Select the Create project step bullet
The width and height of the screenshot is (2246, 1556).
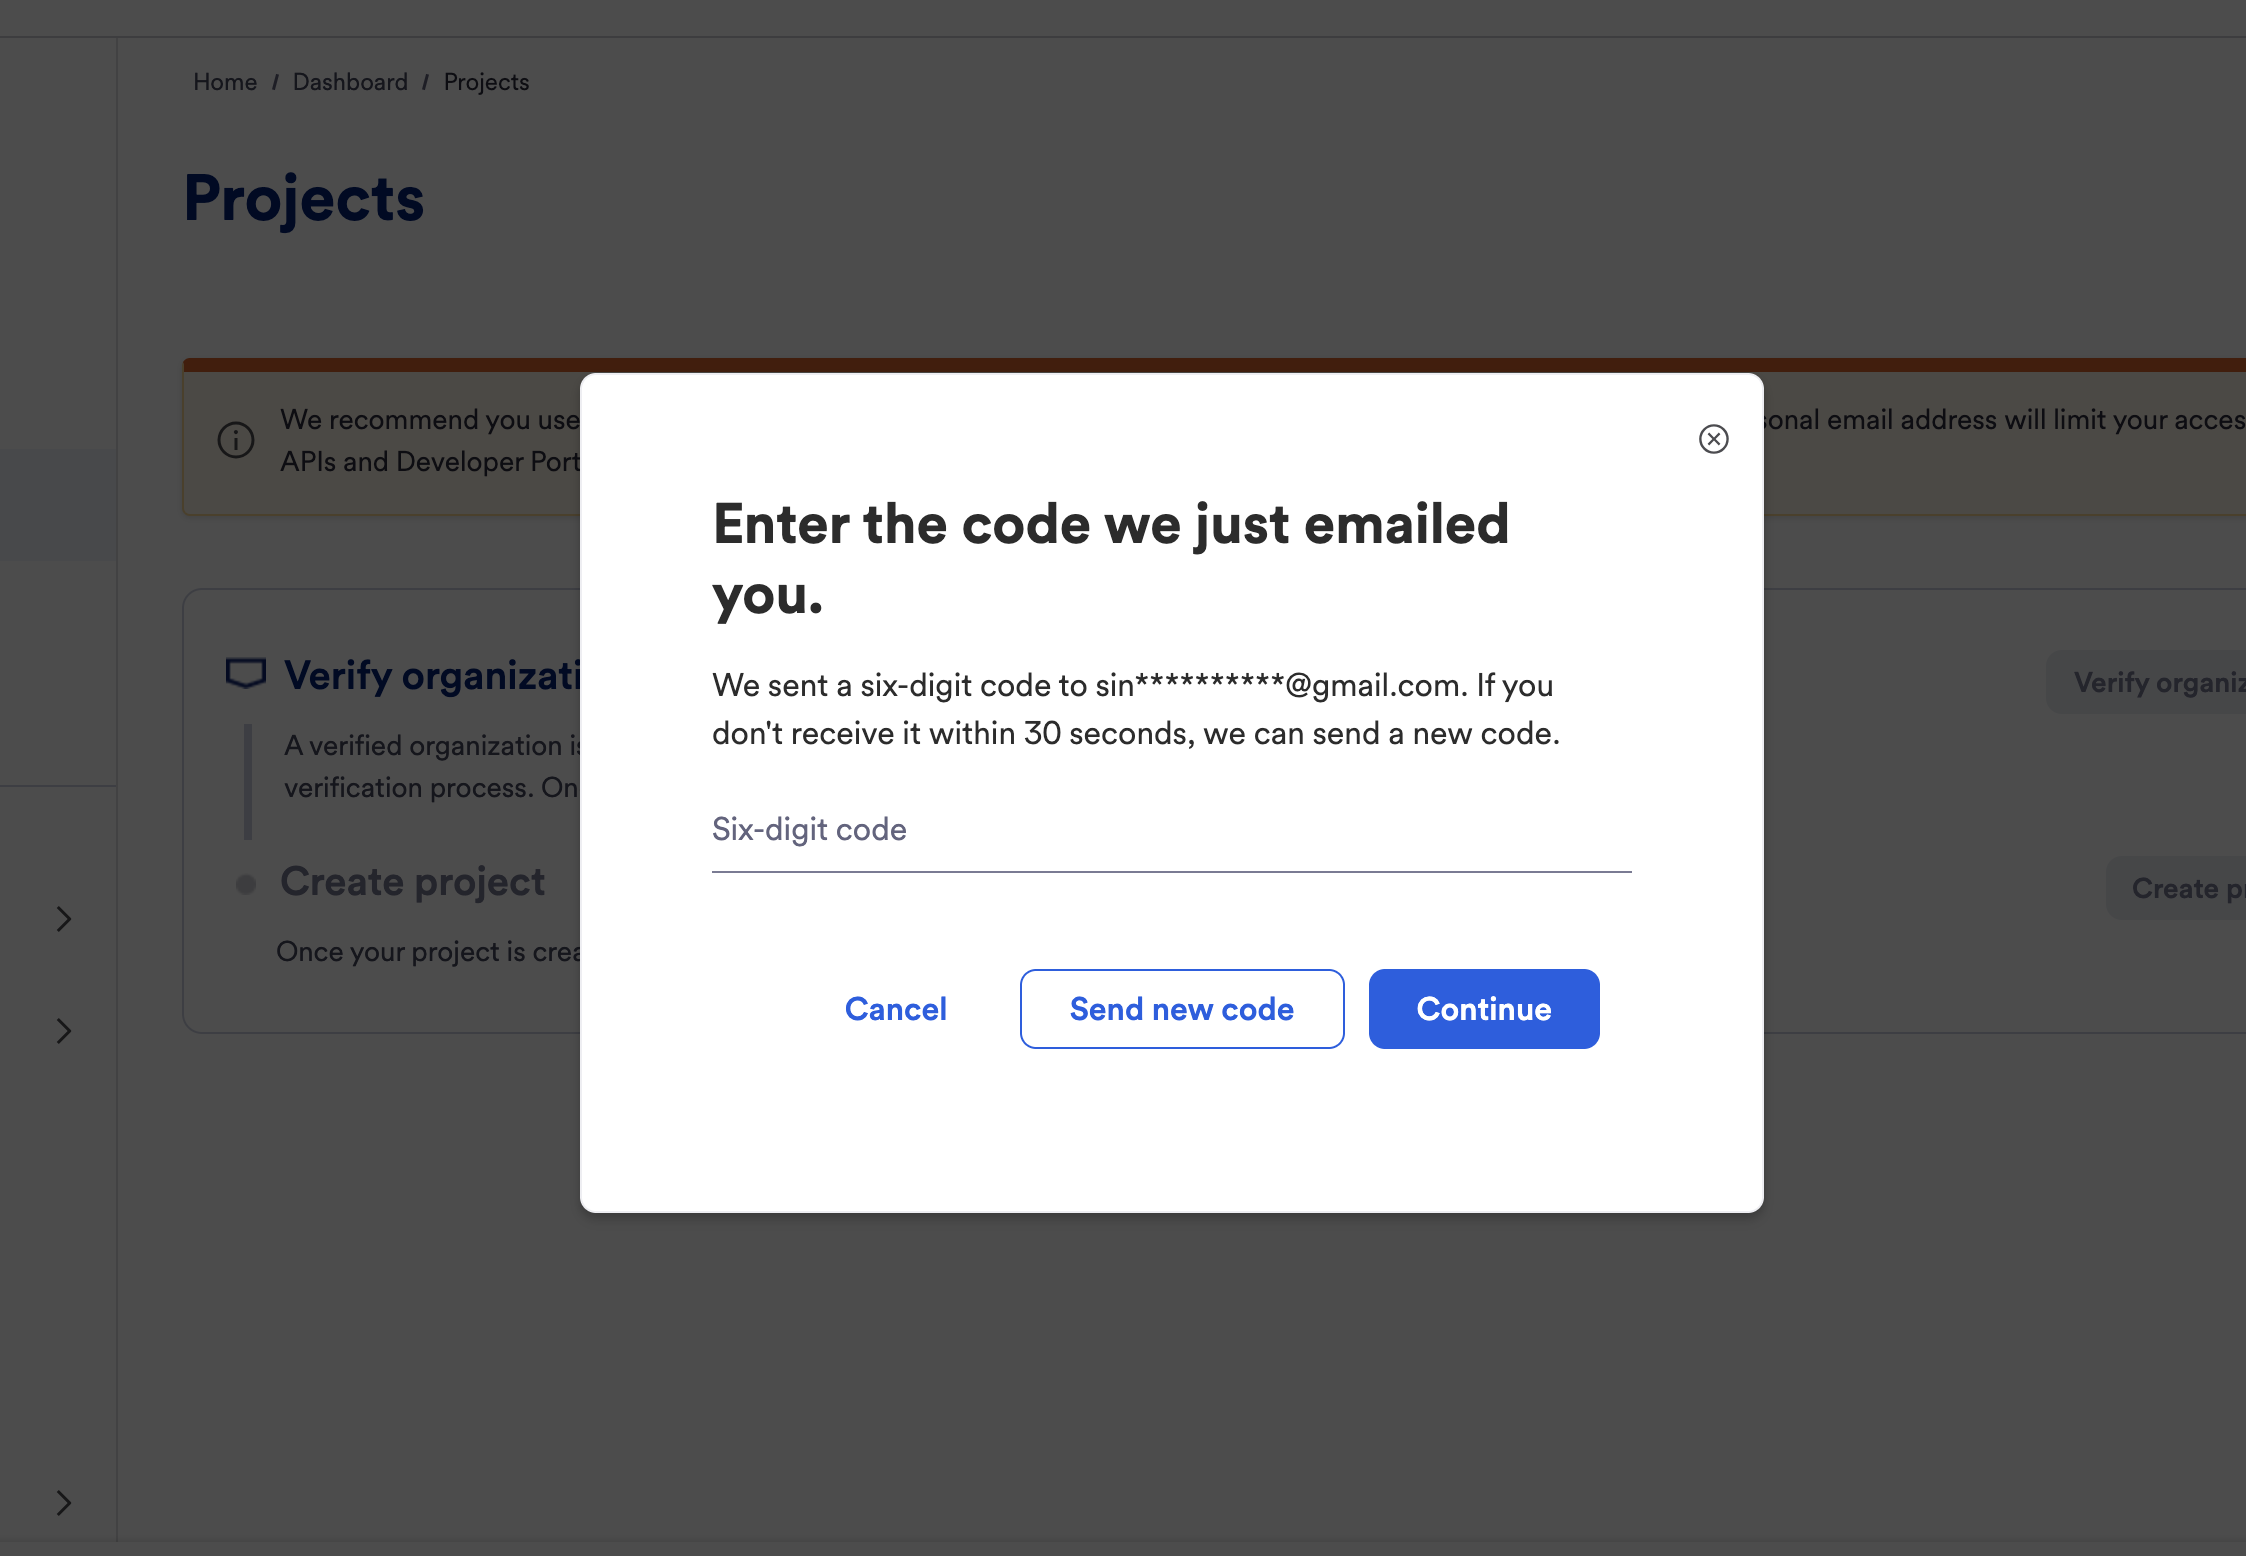246,884
